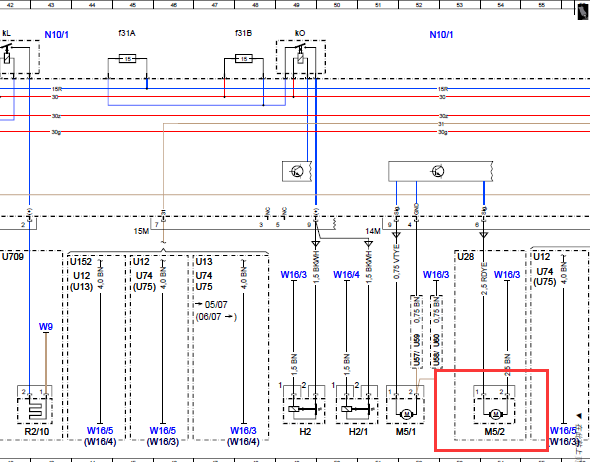Select the (W16/4) label under U13 section
The image size is (600, 462).
coord(243,442)
